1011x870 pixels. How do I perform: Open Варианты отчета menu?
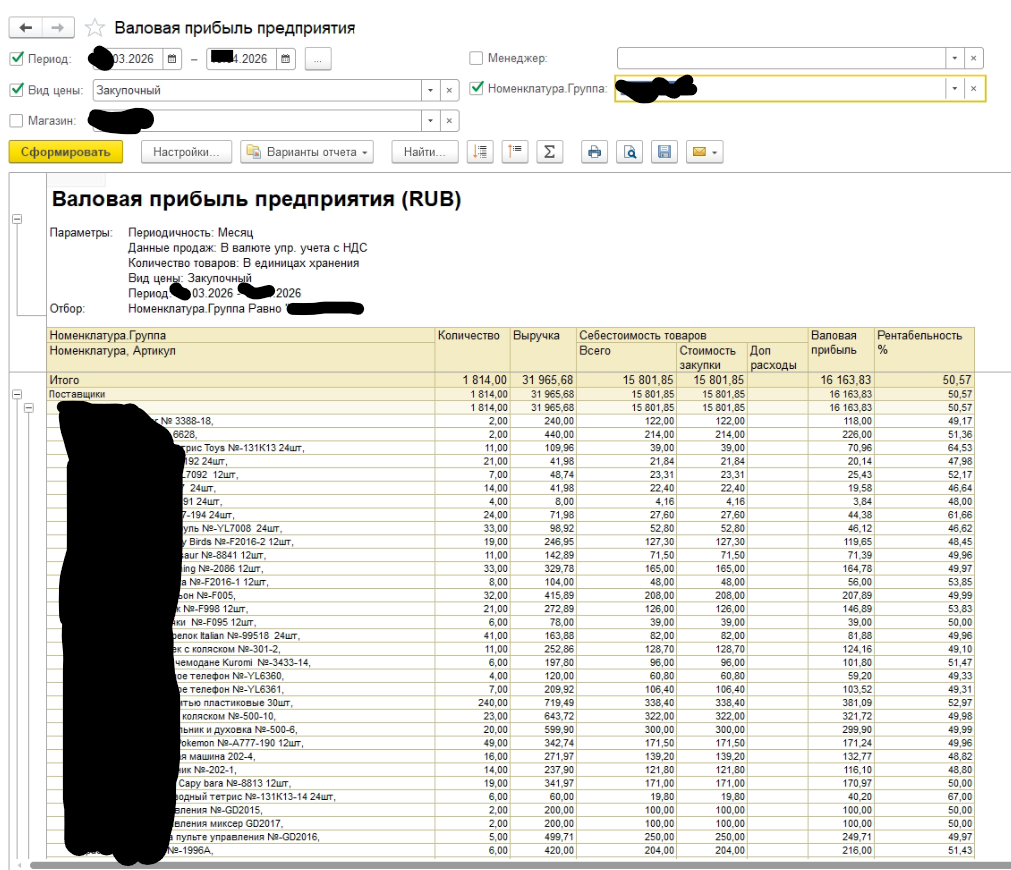306,152
